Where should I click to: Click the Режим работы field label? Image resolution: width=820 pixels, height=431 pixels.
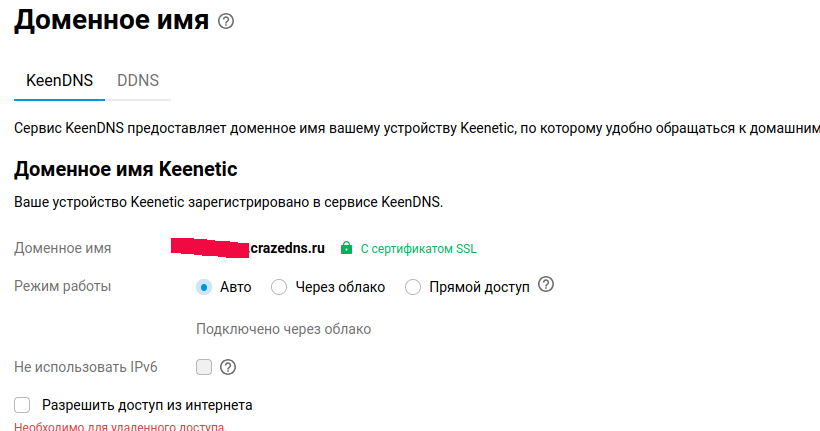tap(62, 287)
